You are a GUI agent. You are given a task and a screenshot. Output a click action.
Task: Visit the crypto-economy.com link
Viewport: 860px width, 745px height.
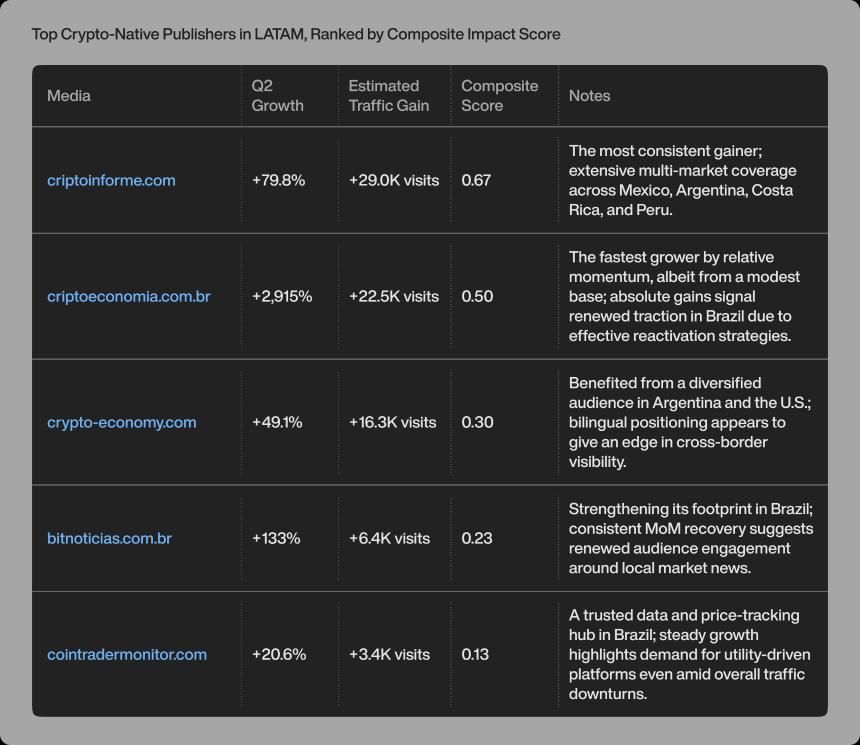(x=122, y=422)
